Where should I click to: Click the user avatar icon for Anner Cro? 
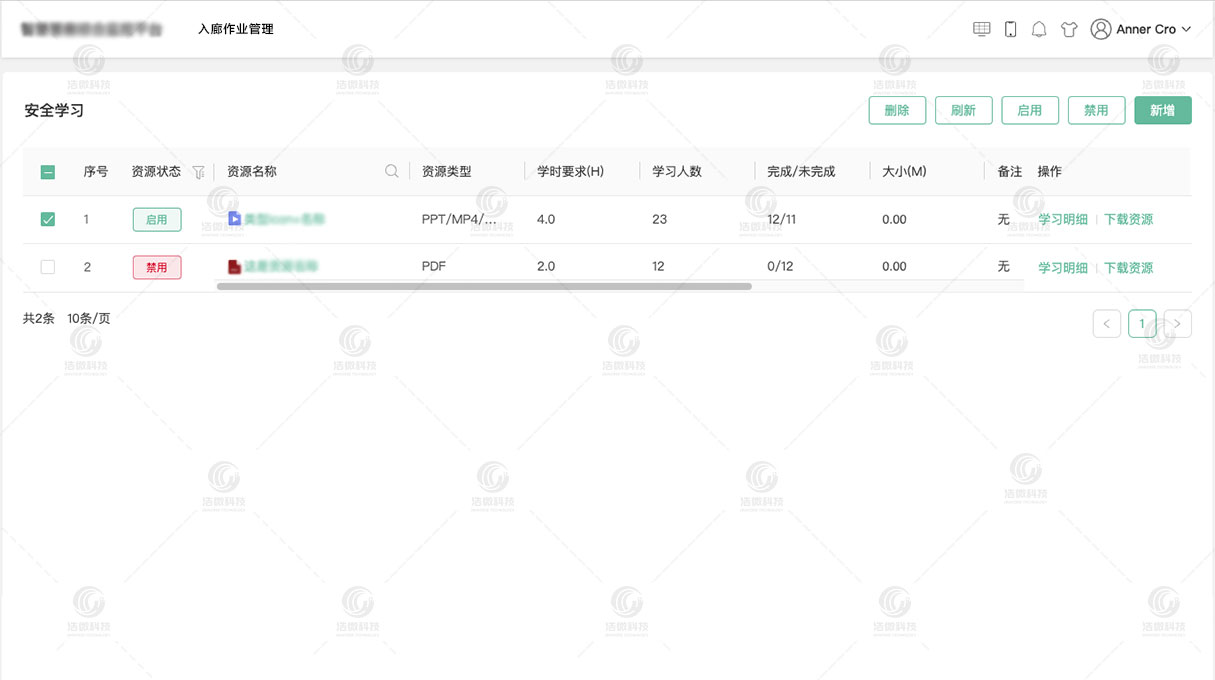point(1101,29)
